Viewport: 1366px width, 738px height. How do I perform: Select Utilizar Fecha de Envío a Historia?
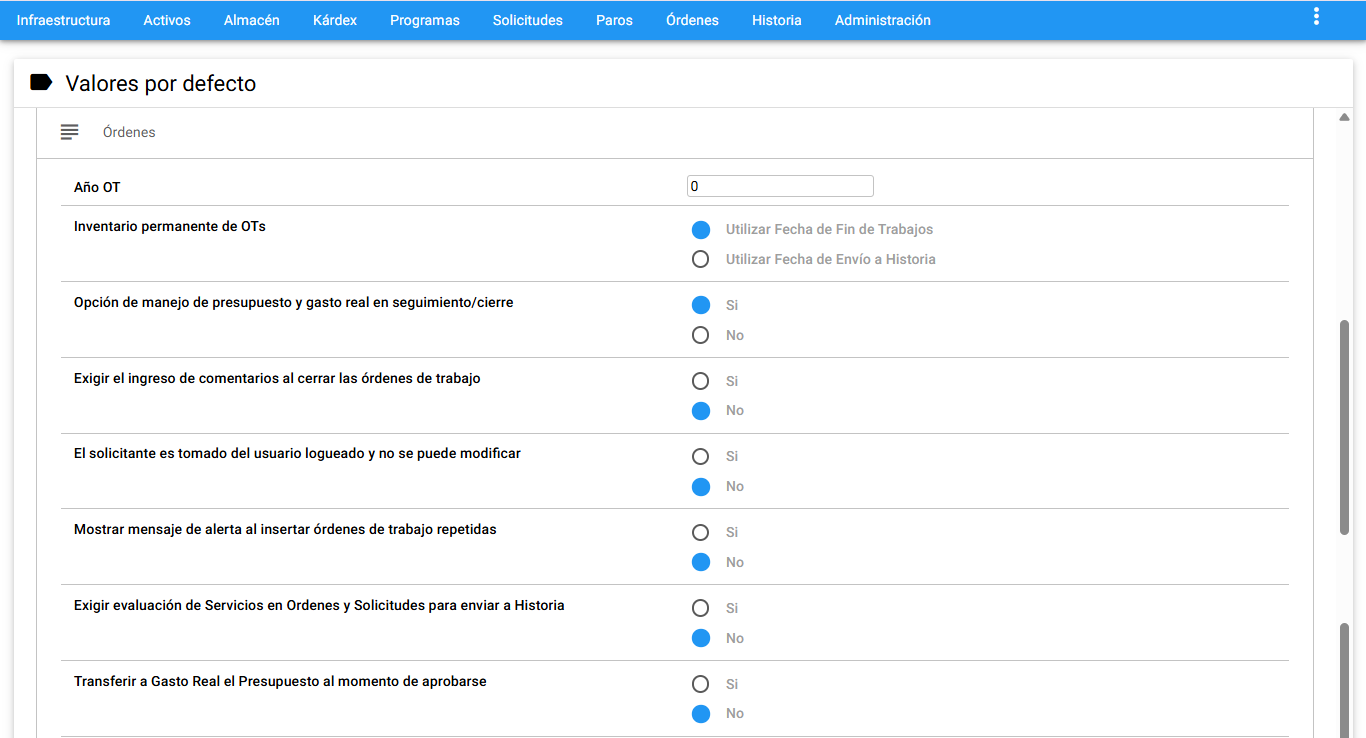(701, 260)
